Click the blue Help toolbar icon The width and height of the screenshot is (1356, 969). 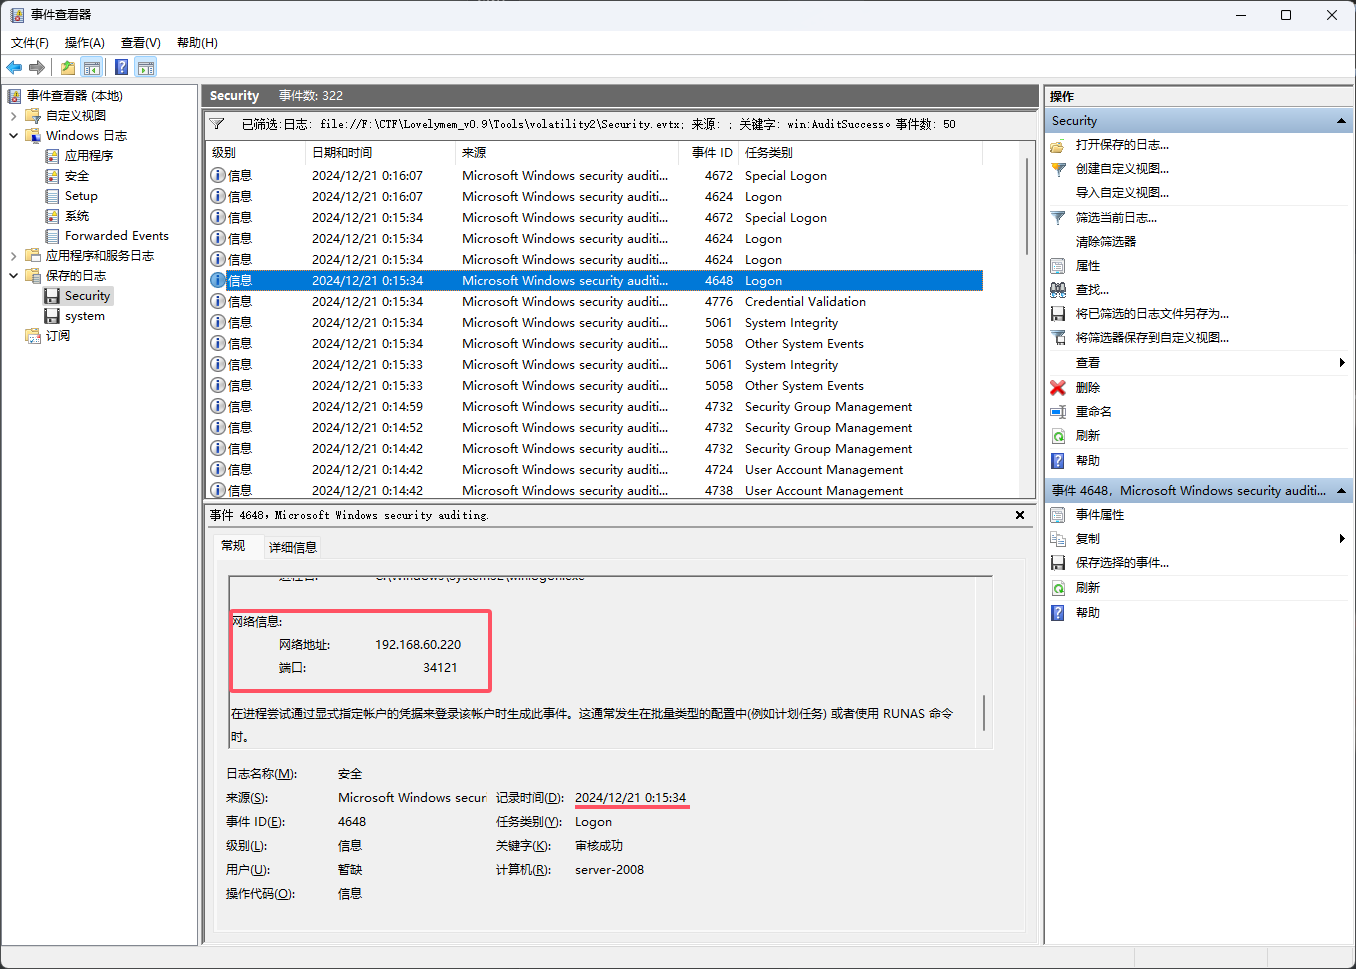click(121, 68)
